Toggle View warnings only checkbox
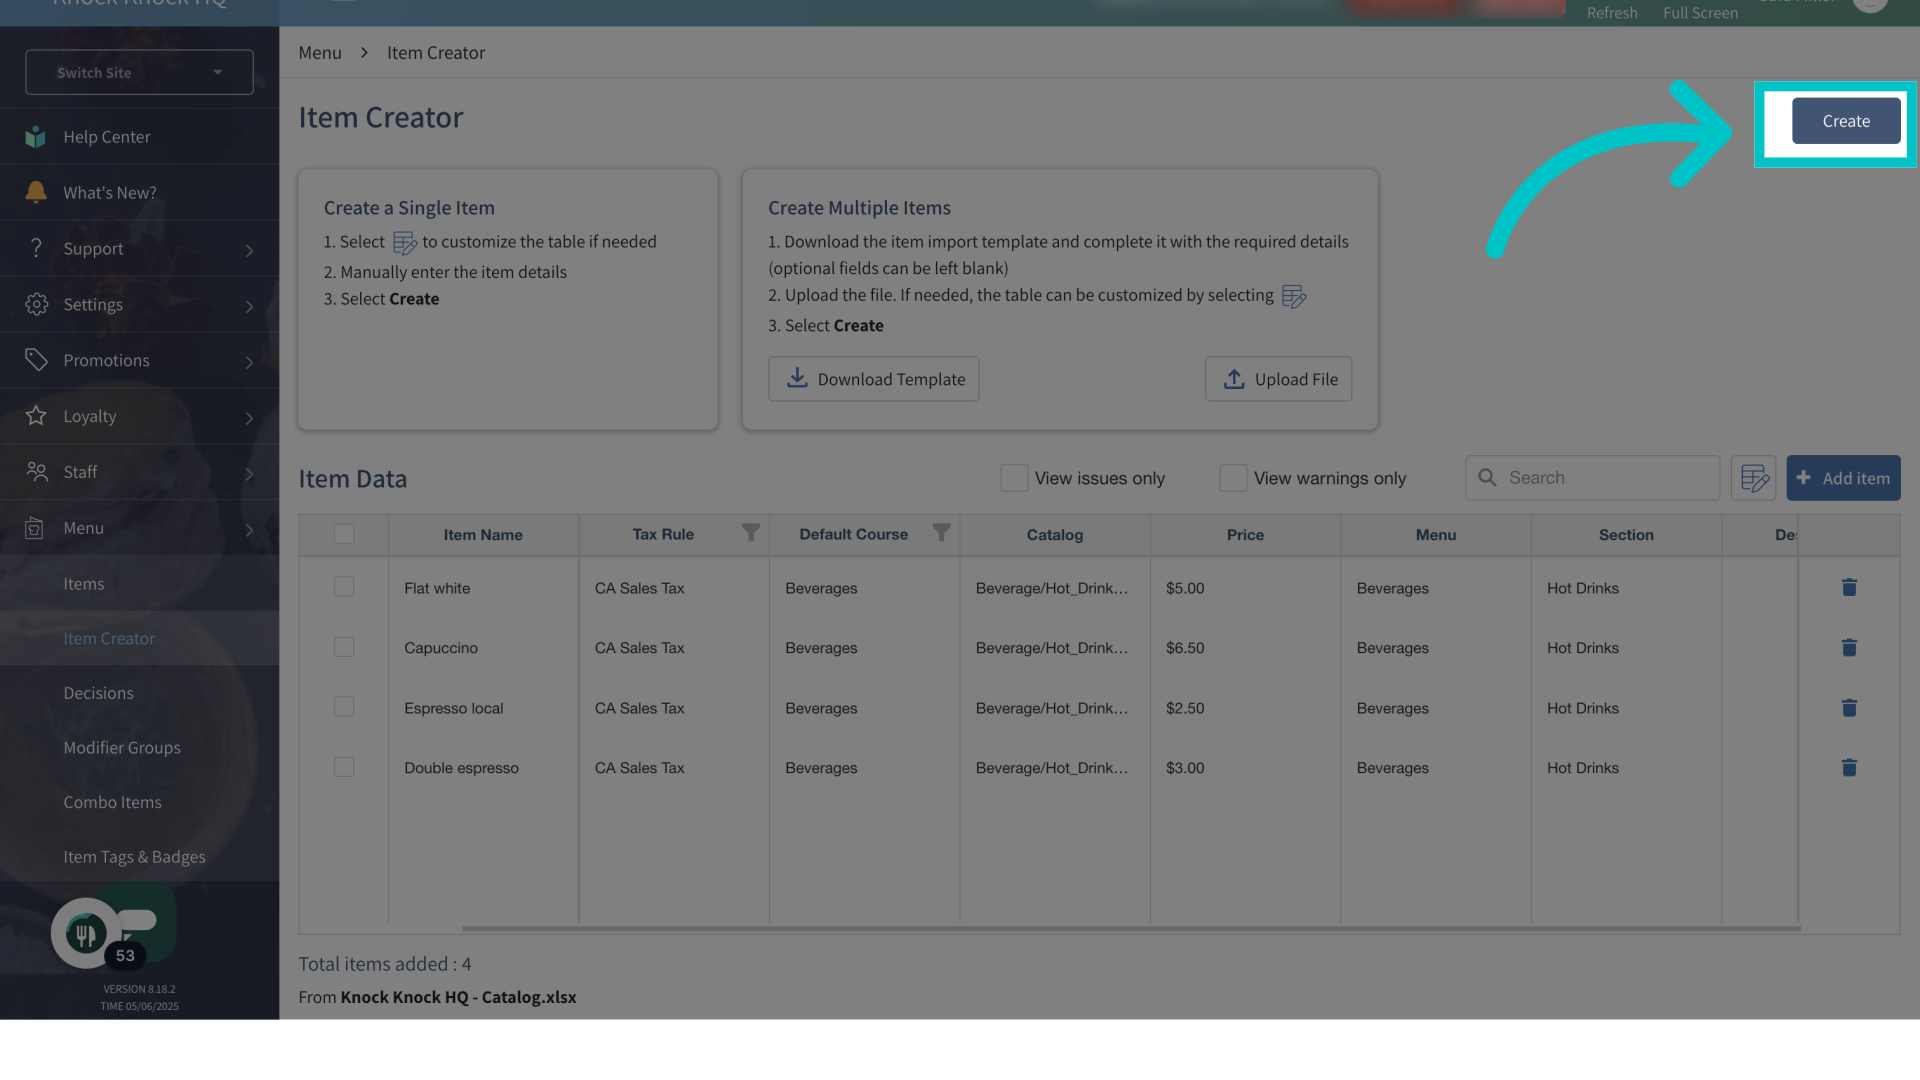The image size is (1920, 1080). click(1233, 478)
